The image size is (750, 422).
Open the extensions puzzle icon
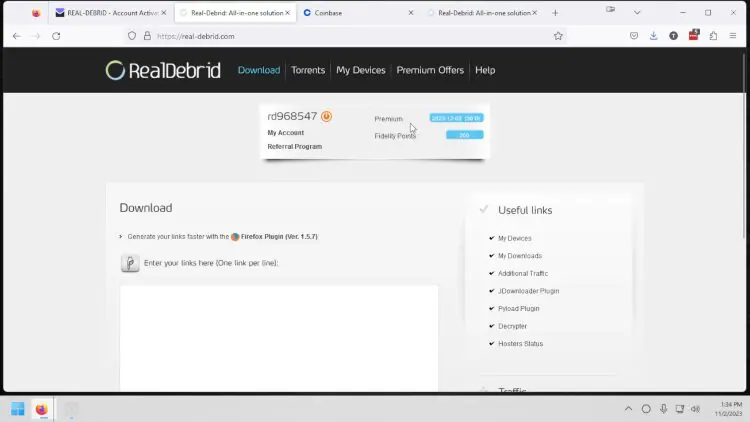pyautogui.click(x=713, y=36)
